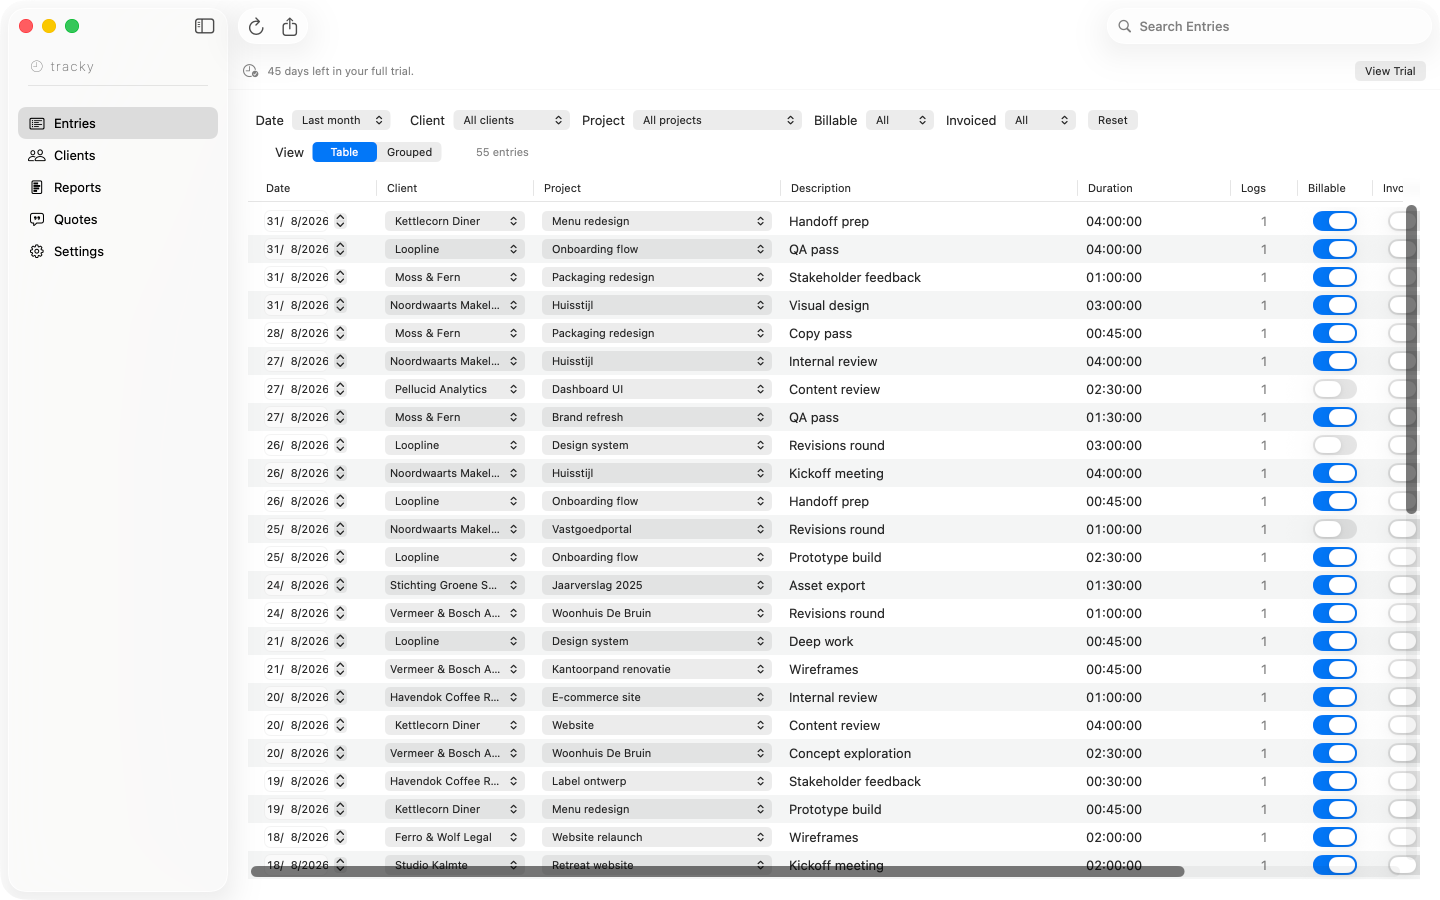The image size is (1440, 900).
Task: Open Ferro & Wolf Legal client dropdown
Action: tap(455, 838)
